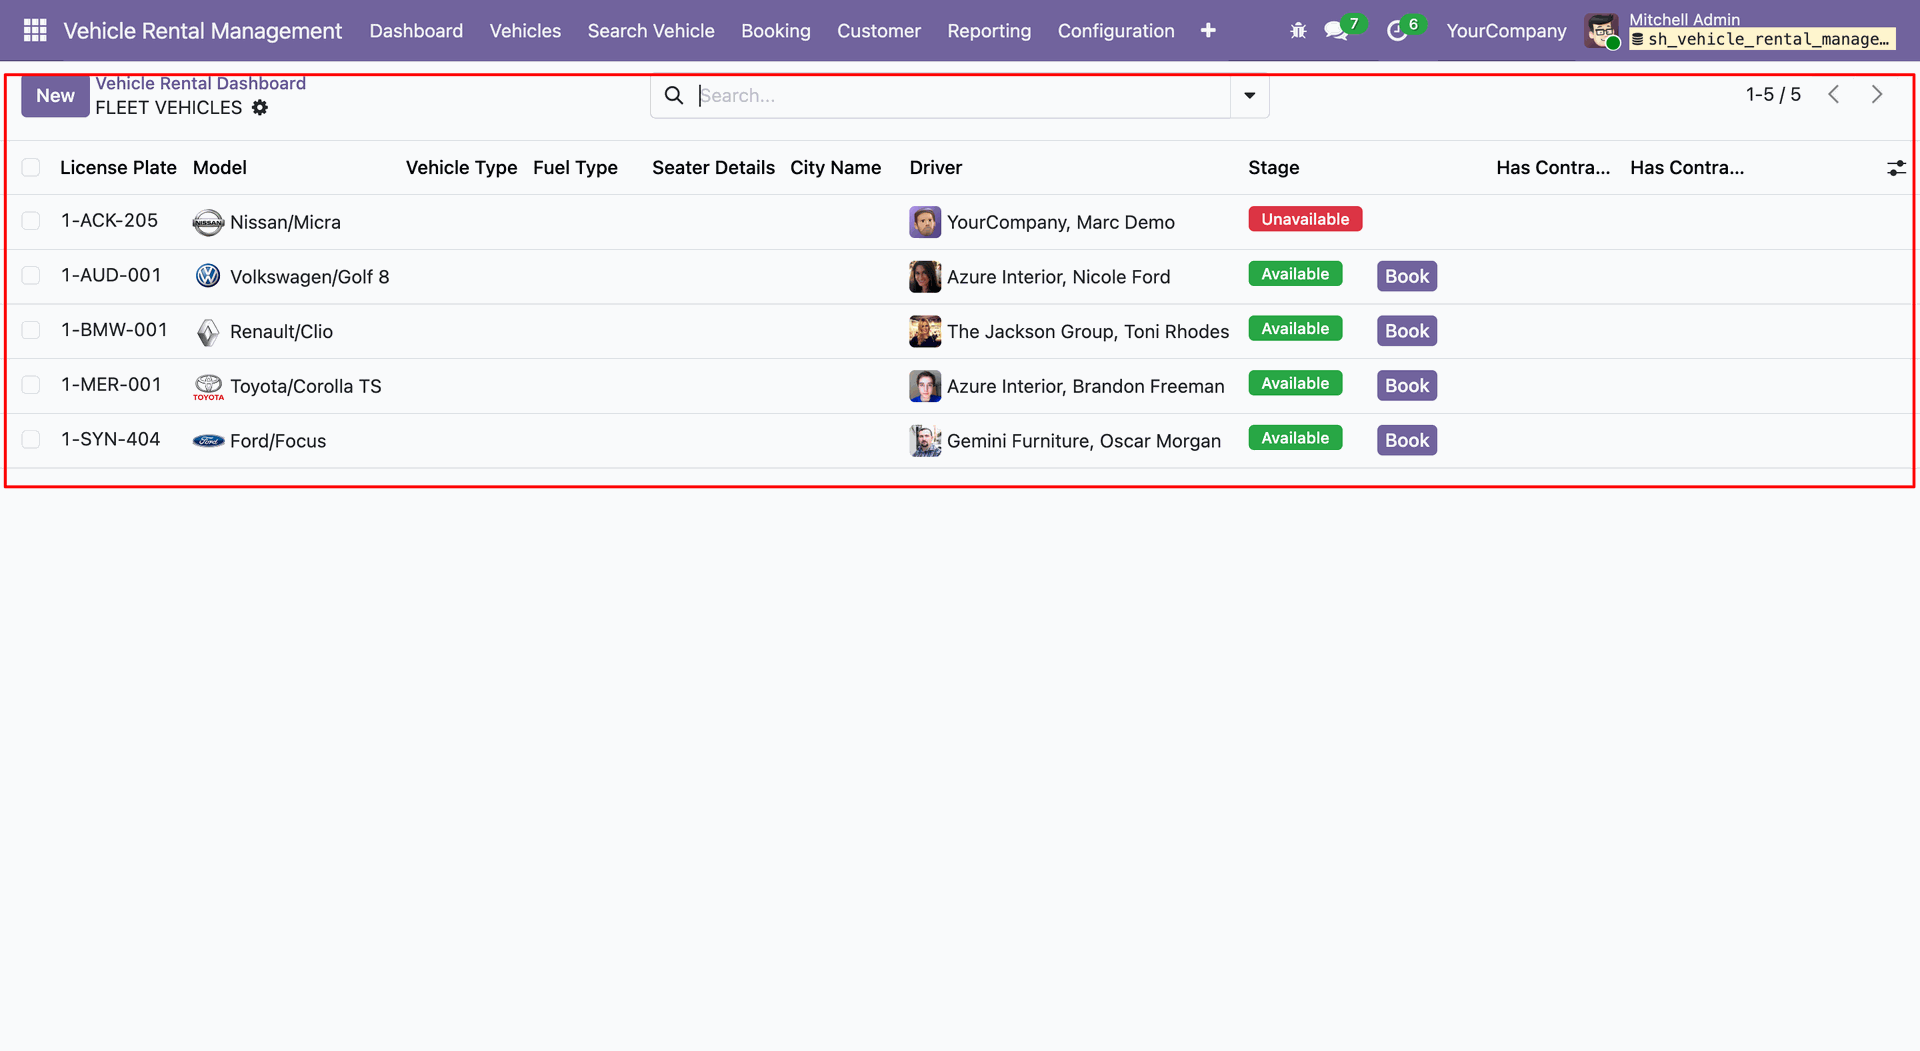
Task: Open the conversations chat icon
Action: (1336, 31)
